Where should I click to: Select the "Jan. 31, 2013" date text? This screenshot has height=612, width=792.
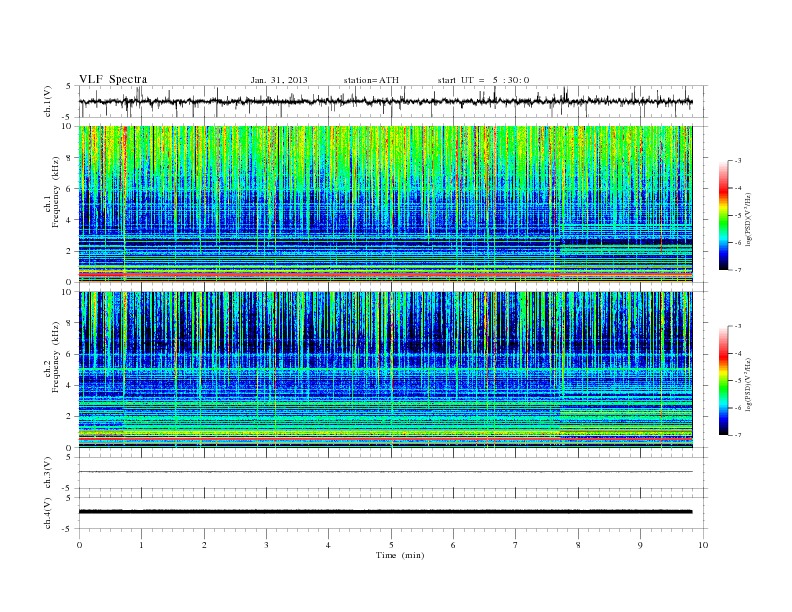(279, 80)
